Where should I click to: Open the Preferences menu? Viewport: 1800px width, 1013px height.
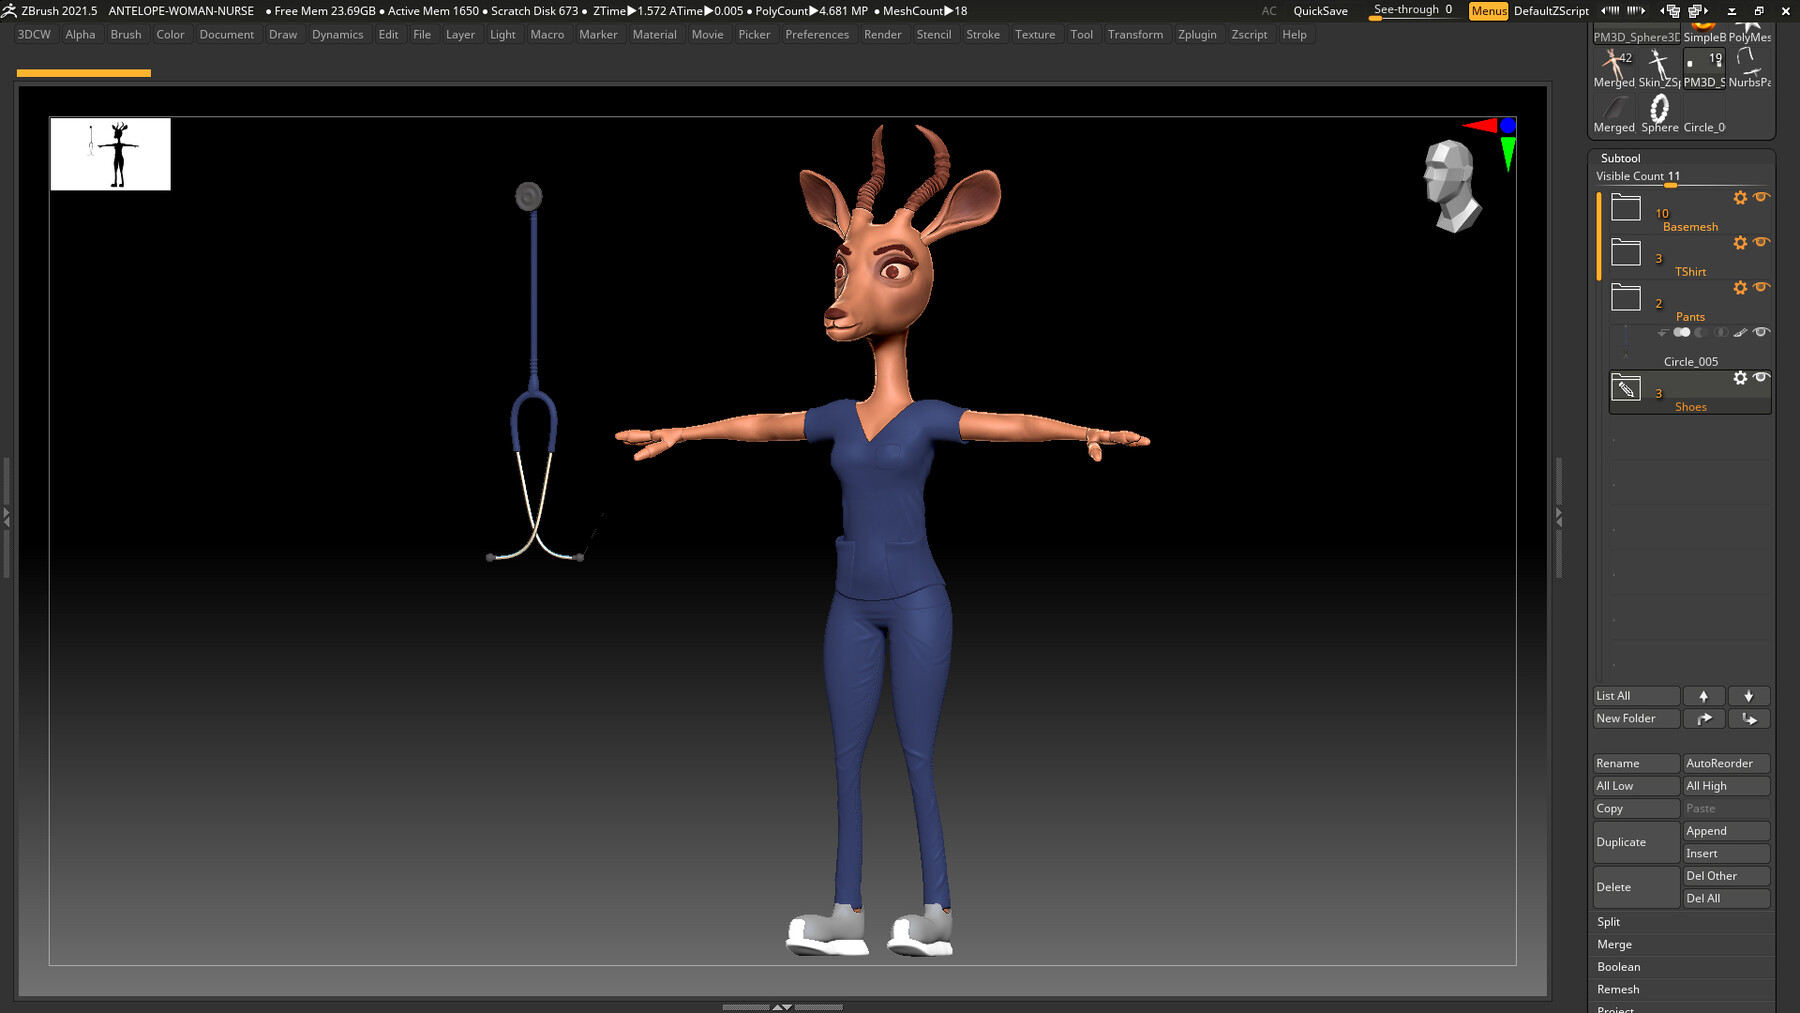tap(817, 35)
